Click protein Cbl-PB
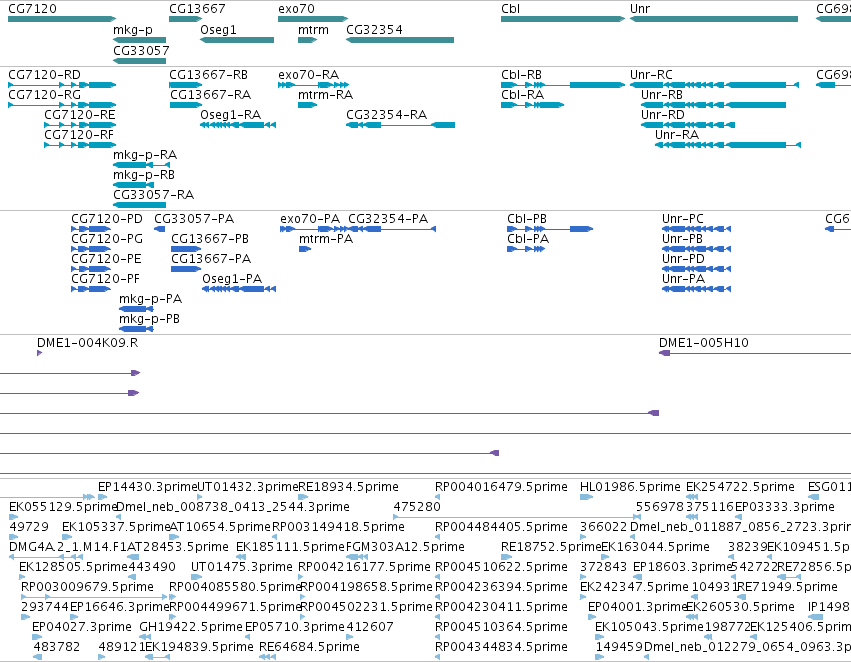 (550, 229)
